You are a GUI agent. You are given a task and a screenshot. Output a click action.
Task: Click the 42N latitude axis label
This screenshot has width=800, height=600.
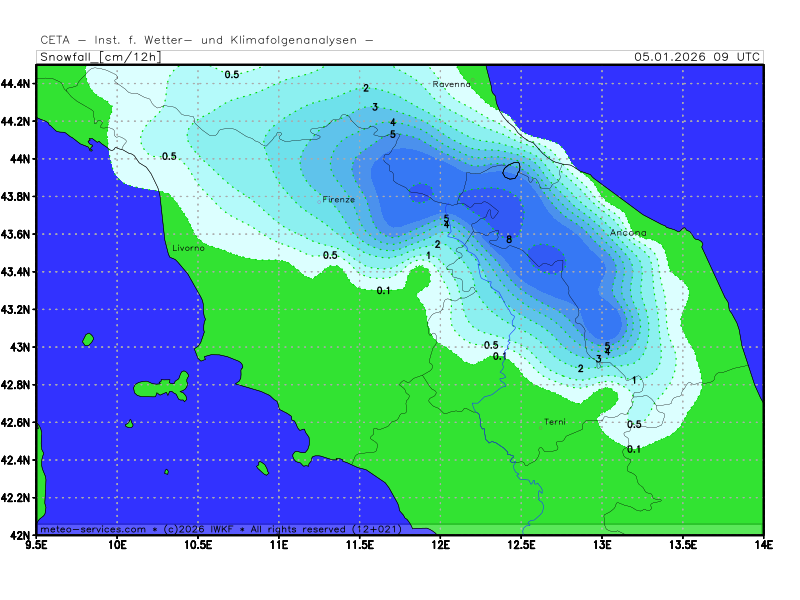pyautogui.click(x=19, y=535)
